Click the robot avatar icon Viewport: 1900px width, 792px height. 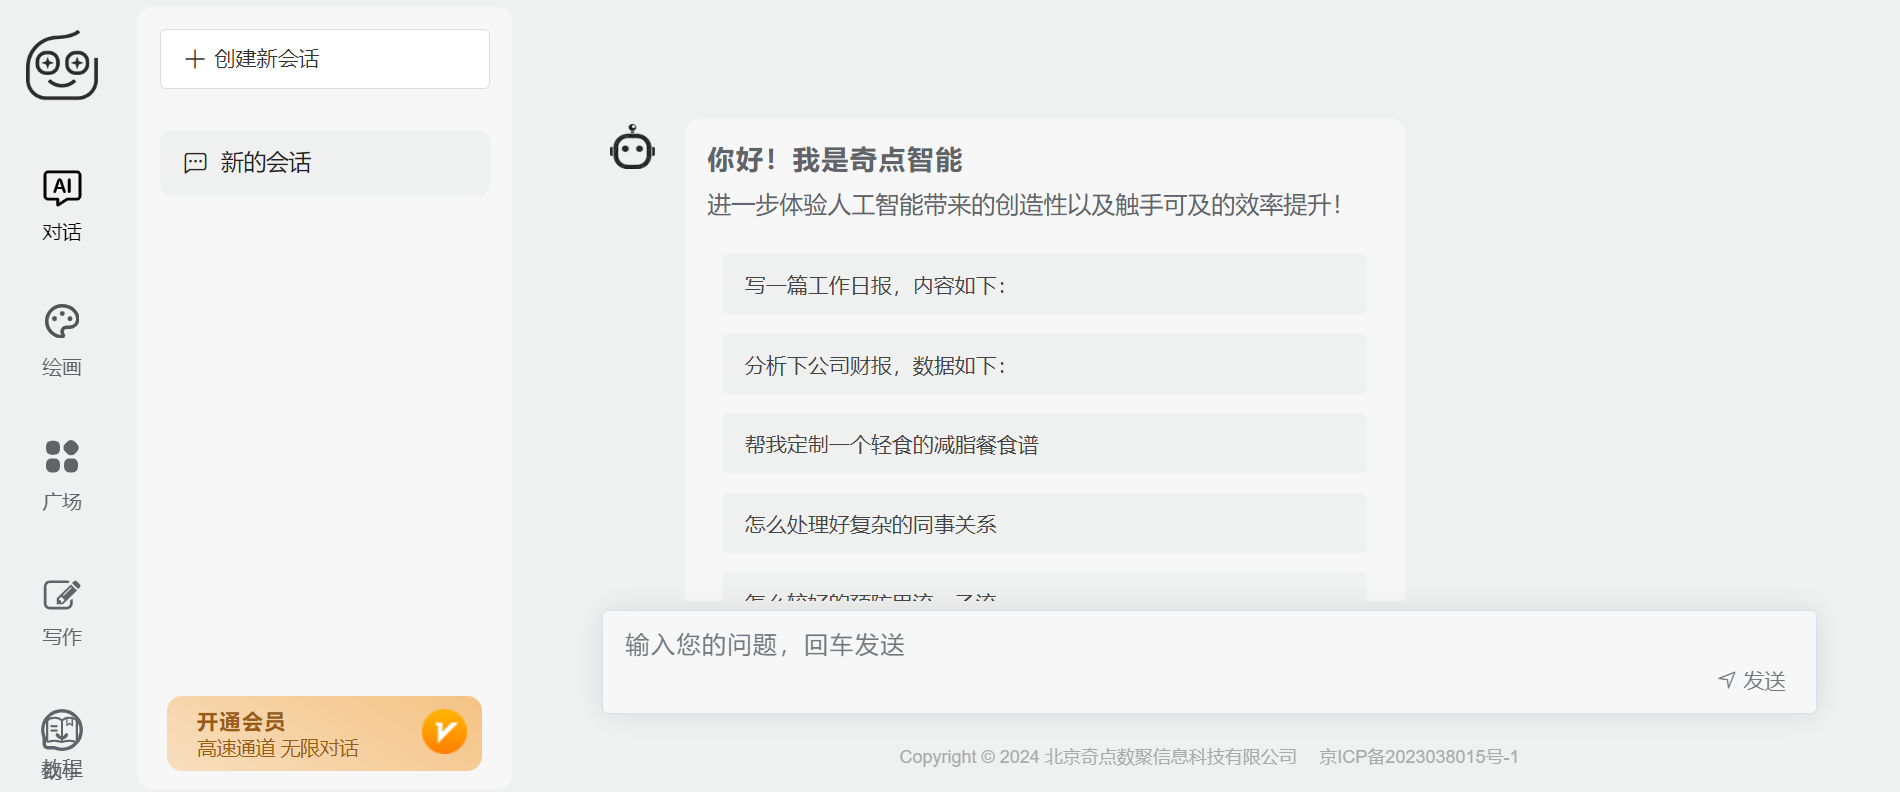click(x=632, y=148)
